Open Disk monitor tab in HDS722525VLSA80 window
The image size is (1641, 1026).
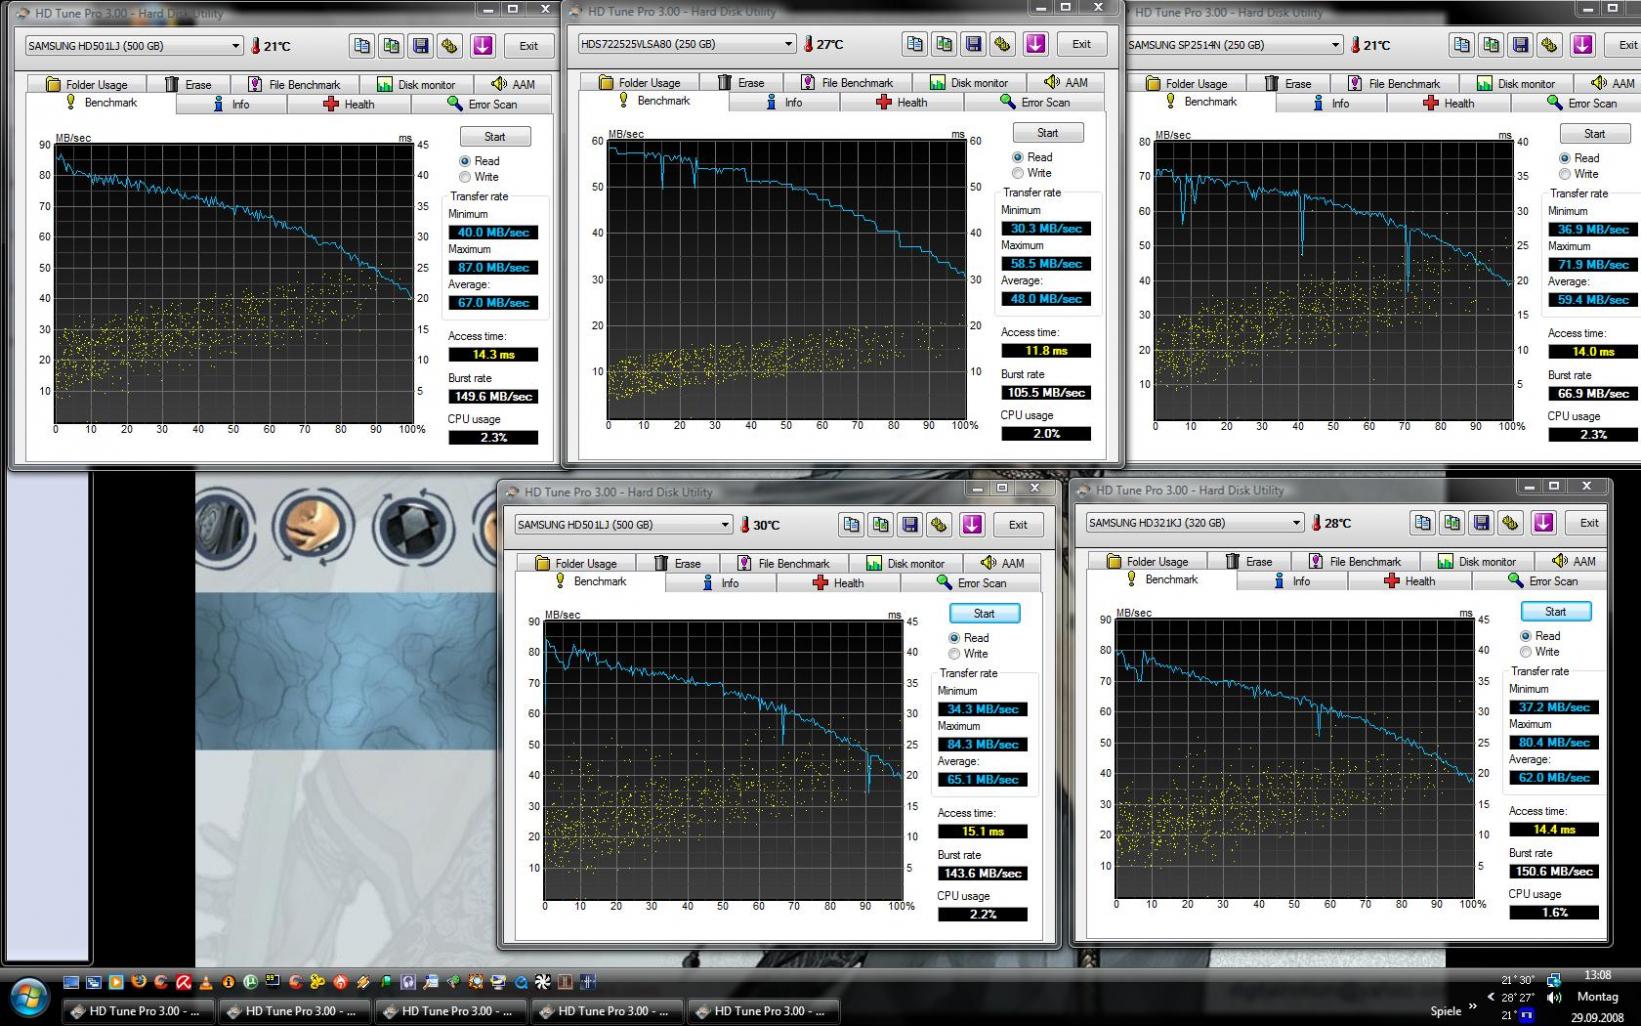click(969, 83)
